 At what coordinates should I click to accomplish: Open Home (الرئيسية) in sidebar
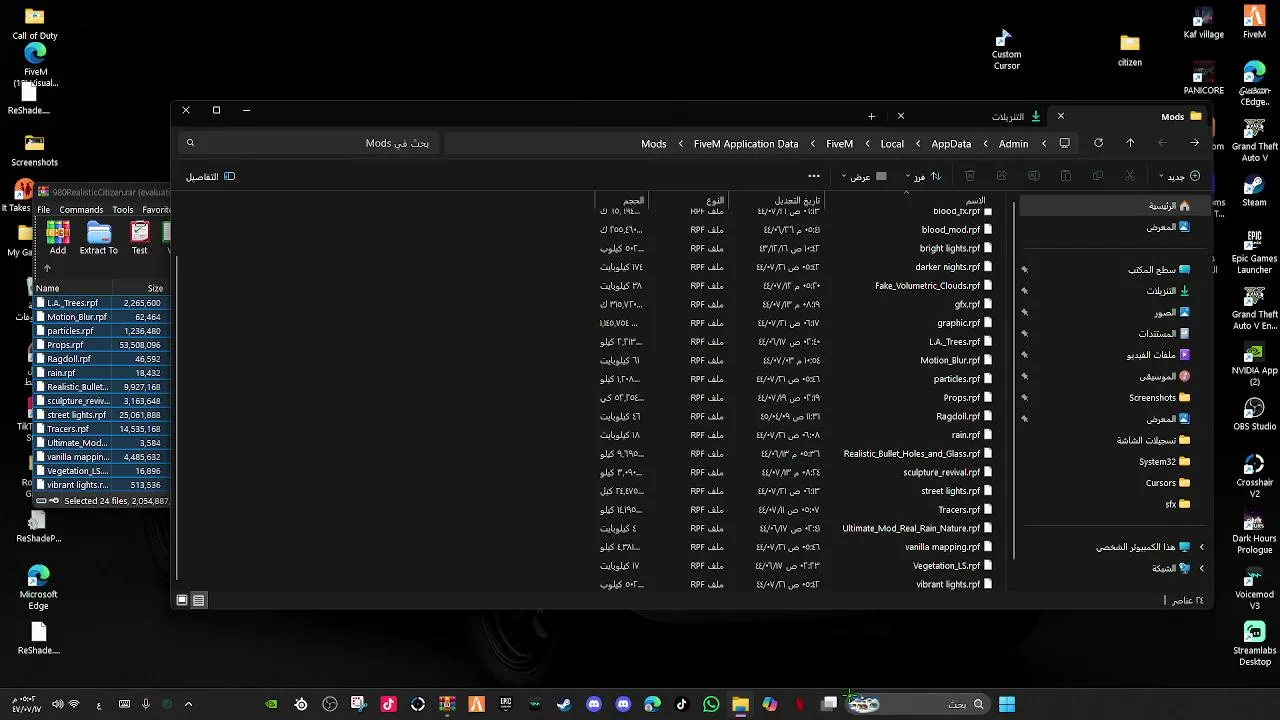point(1116,205)
